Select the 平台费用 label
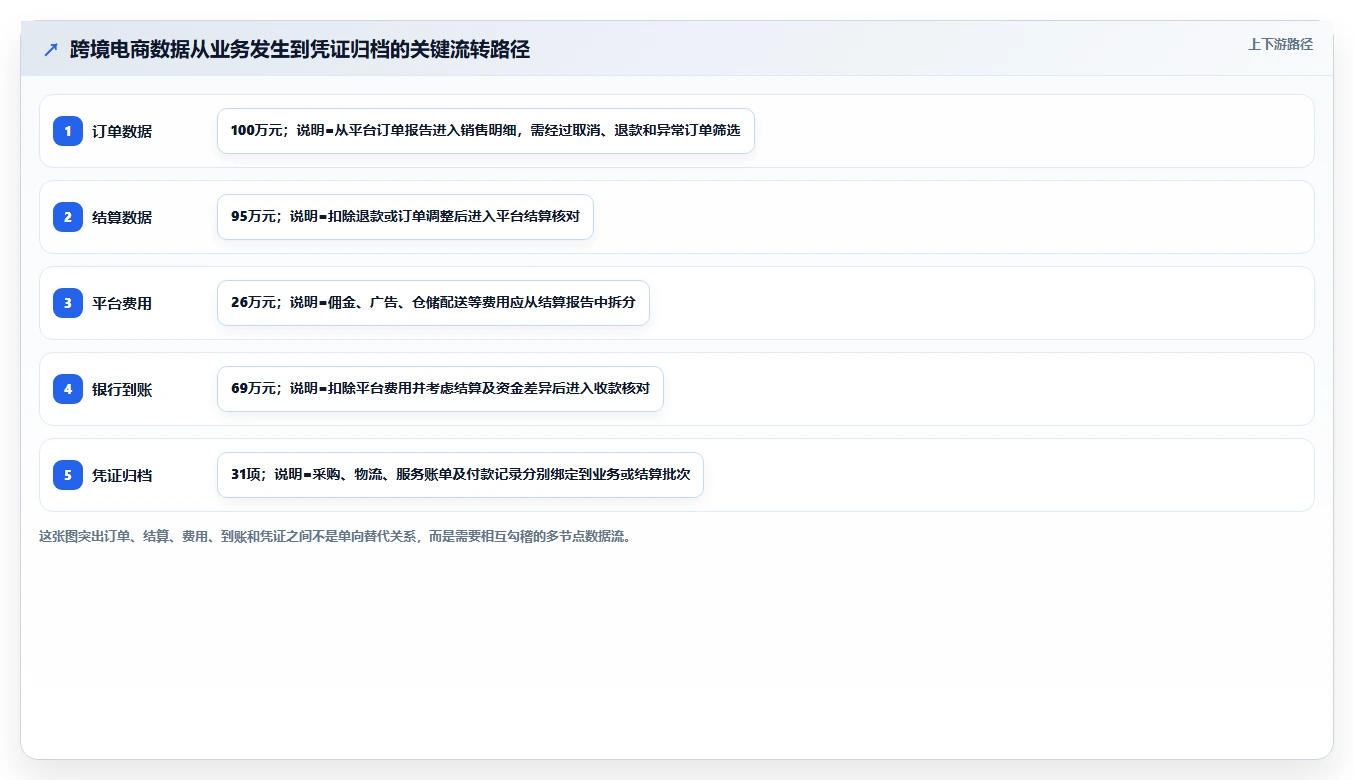The width and height of the screenshot is (1354, 780). (122, 303)
